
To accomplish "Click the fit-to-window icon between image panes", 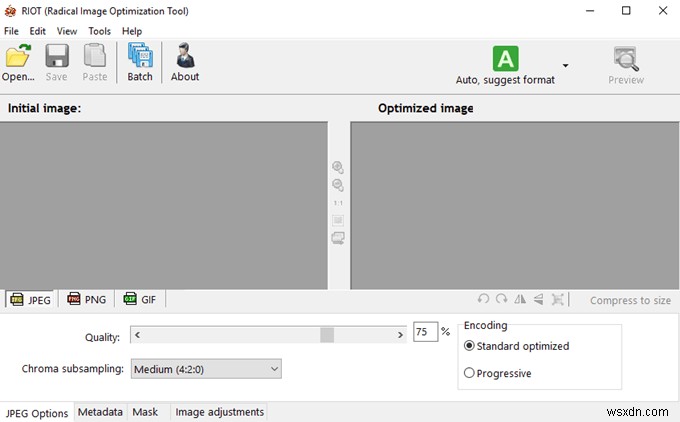I will click(x=338, y=220).
